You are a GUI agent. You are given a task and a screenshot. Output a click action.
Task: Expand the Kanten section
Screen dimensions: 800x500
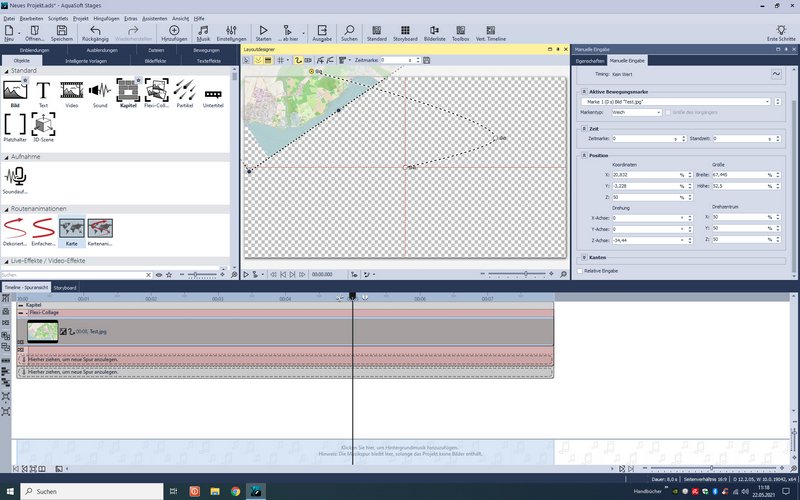582,257
